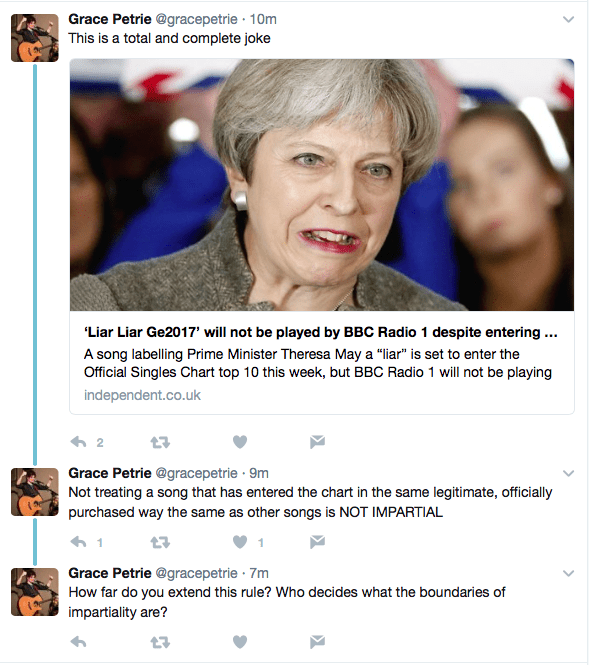Viewport: 589px width, 665px height.
Task: Visit the independent.co.uk source link
Action: click(x=142, y=395)
